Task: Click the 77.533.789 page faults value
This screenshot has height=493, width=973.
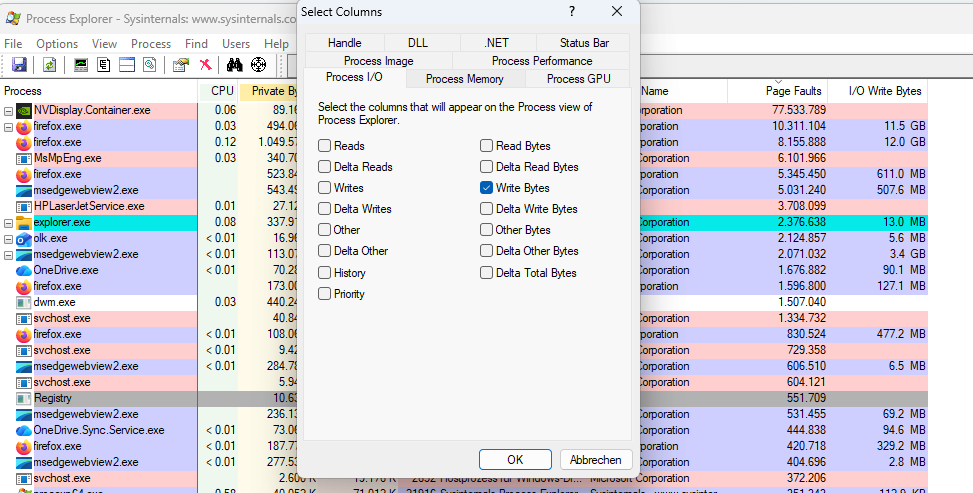Action: point(799,111)
